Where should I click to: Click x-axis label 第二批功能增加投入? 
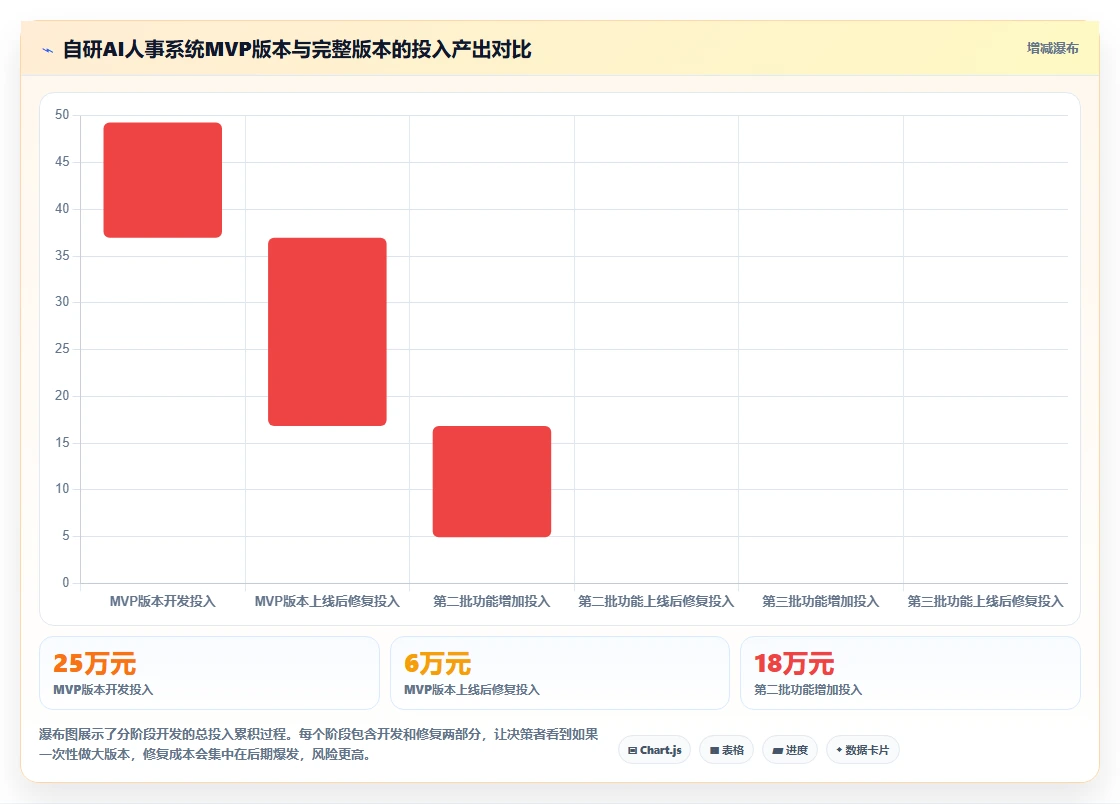[492, 601]
